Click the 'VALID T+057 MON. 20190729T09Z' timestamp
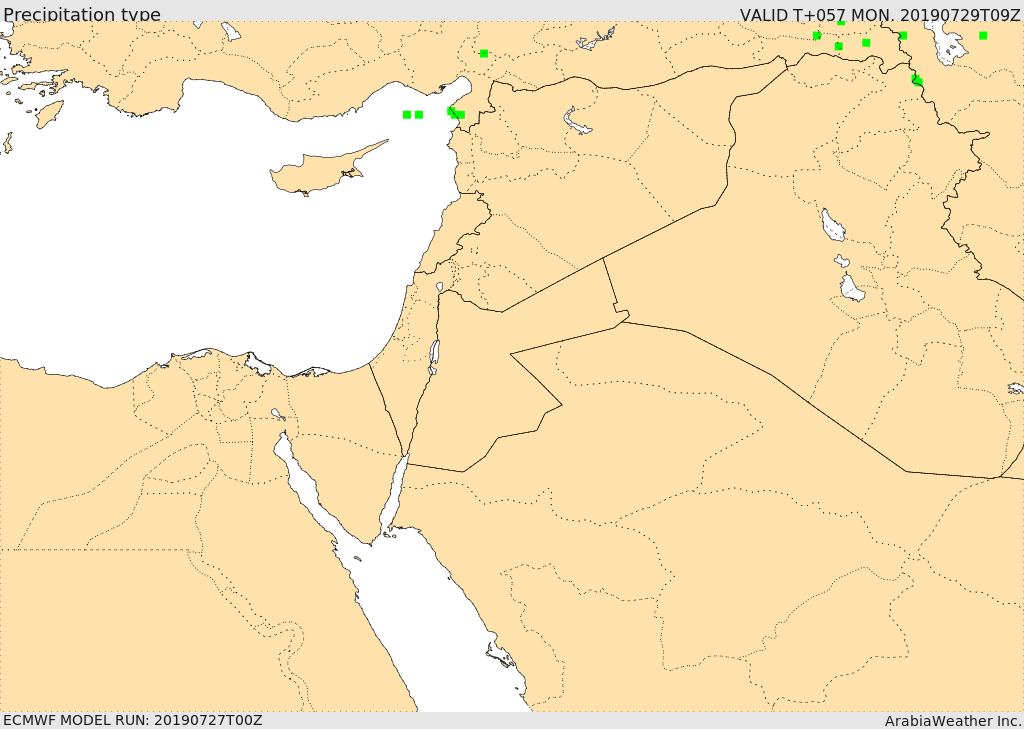This screenshot has width=1024, height=729. point(880,14)
